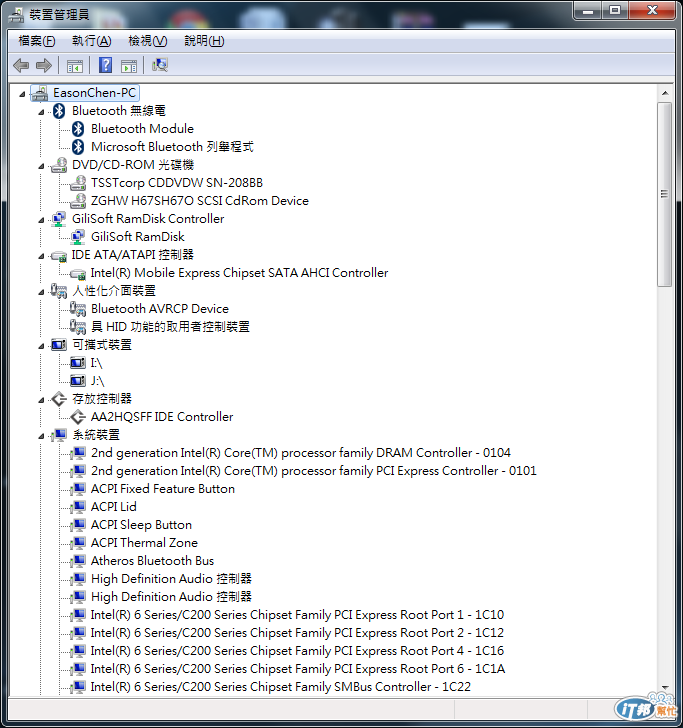This screenshot has height=728, width=683.
Task: Click the ZGHW H67SH67O CdRom icon
Action: point(78,201)
